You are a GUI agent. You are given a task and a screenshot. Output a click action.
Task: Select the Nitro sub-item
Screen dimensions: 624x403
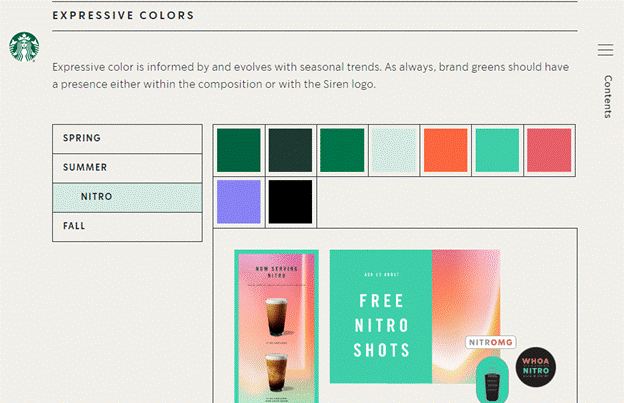[x=127, y=197]
